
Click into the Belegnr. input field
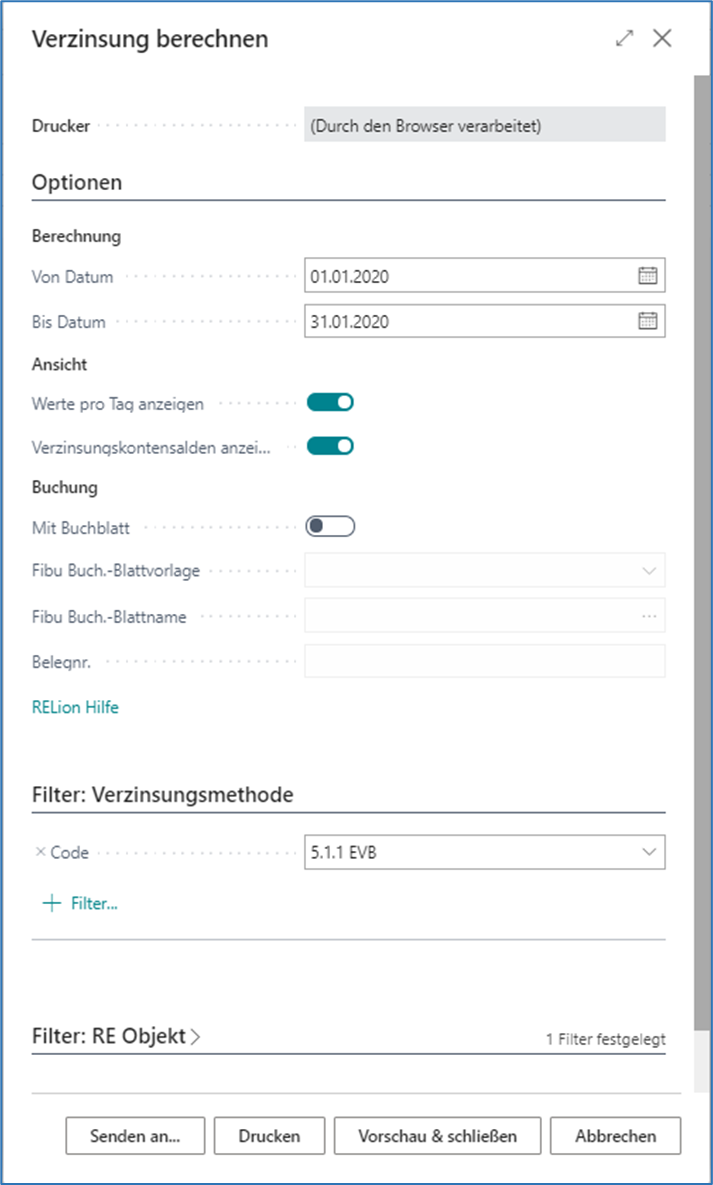pos(484,661)
